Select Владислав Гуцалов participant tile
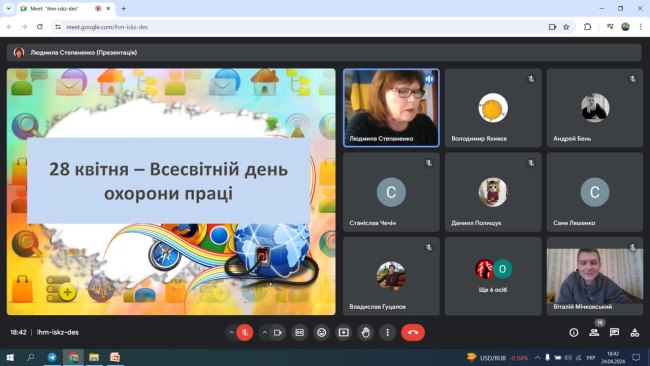This screenshot has width=650, height=366. tap(391, 276)
